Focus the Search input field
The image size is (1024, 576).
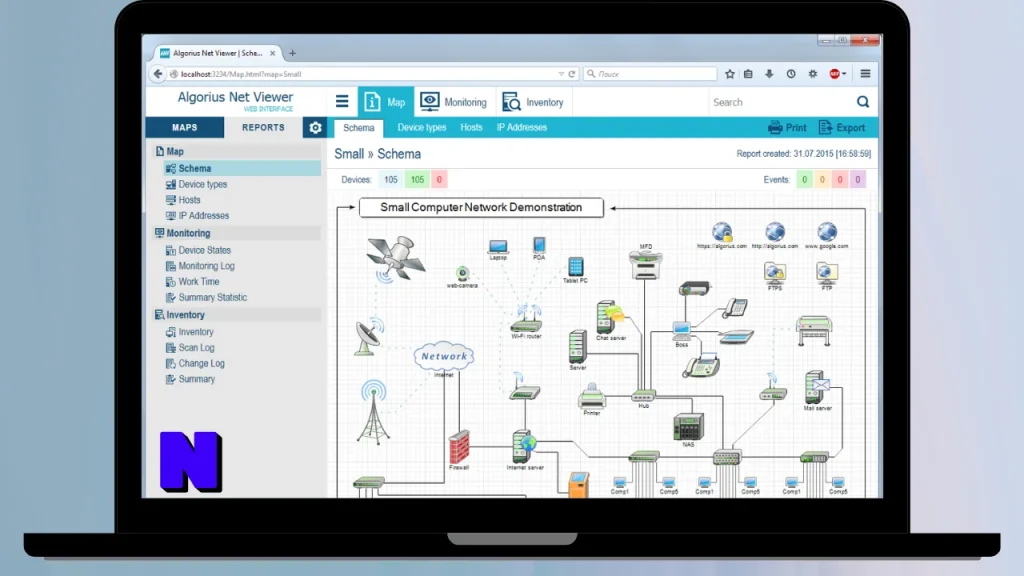coord(780,103)
